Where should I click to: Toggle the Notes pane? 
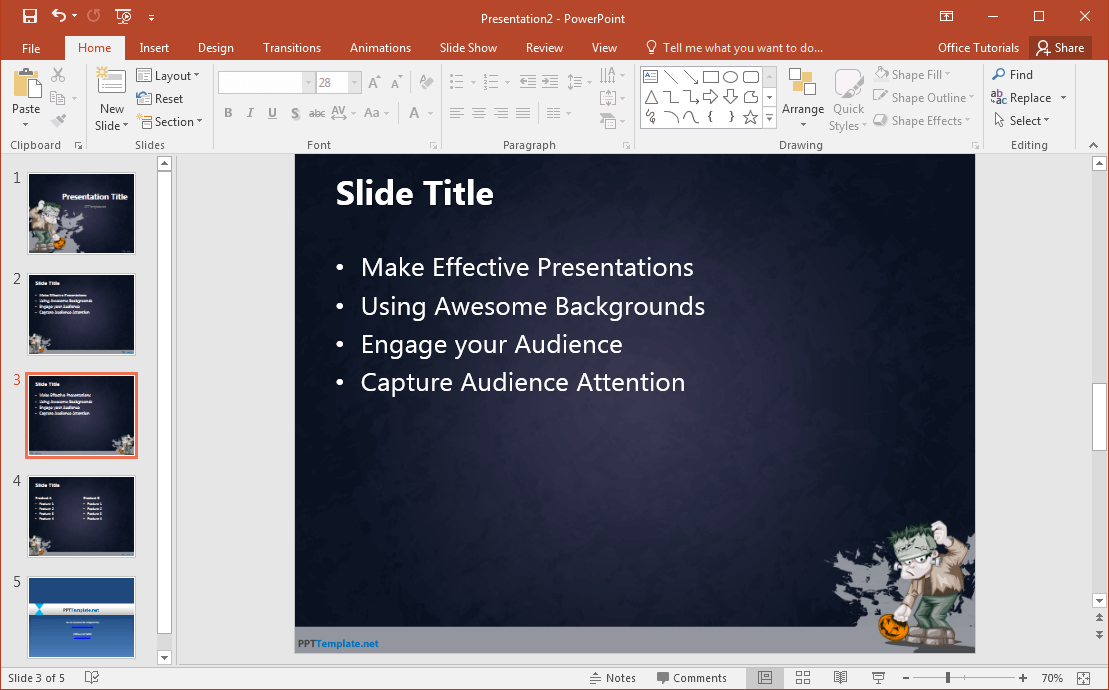click(611, 678)
